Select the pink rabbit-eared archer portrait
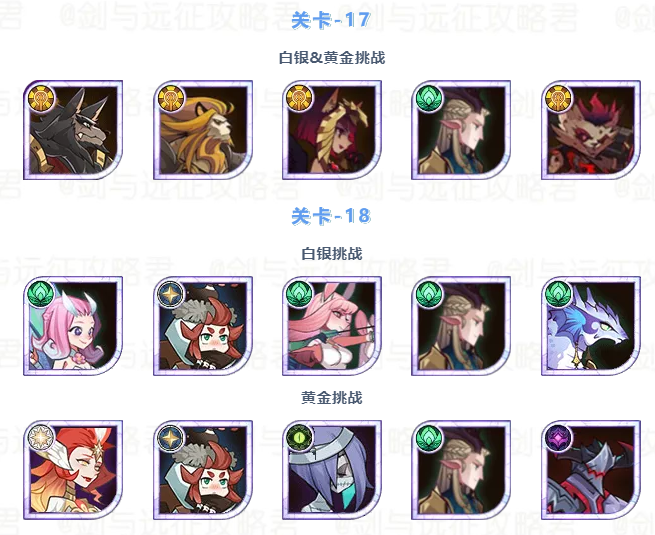The height and width of the screenshot is (535, 655). 332,326
